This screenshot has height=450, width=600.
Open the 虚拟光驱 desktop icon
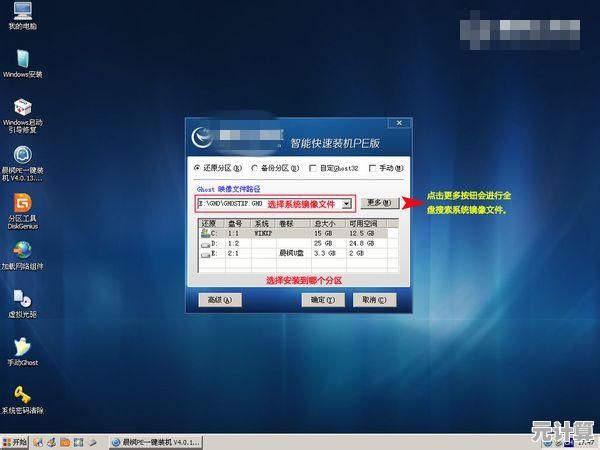pos(21,298)
